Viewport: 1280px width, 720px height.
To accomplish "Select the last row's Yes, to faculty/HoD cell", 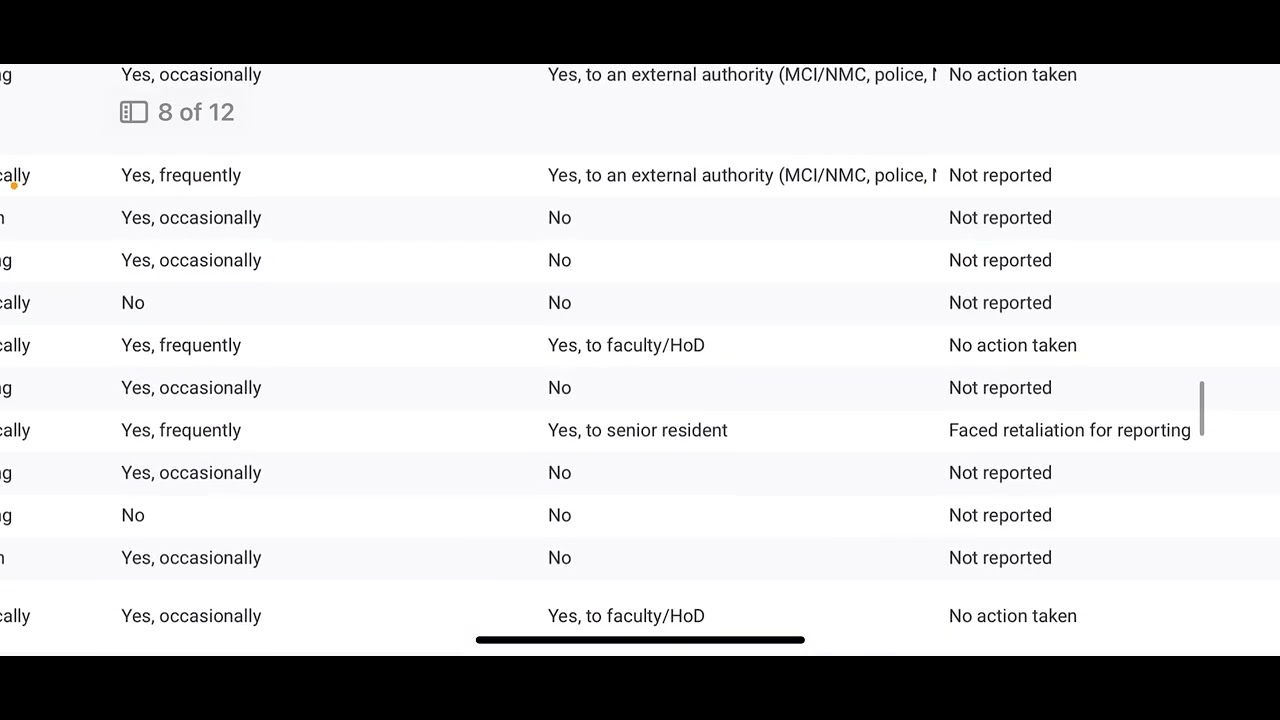I will point(626,616).
